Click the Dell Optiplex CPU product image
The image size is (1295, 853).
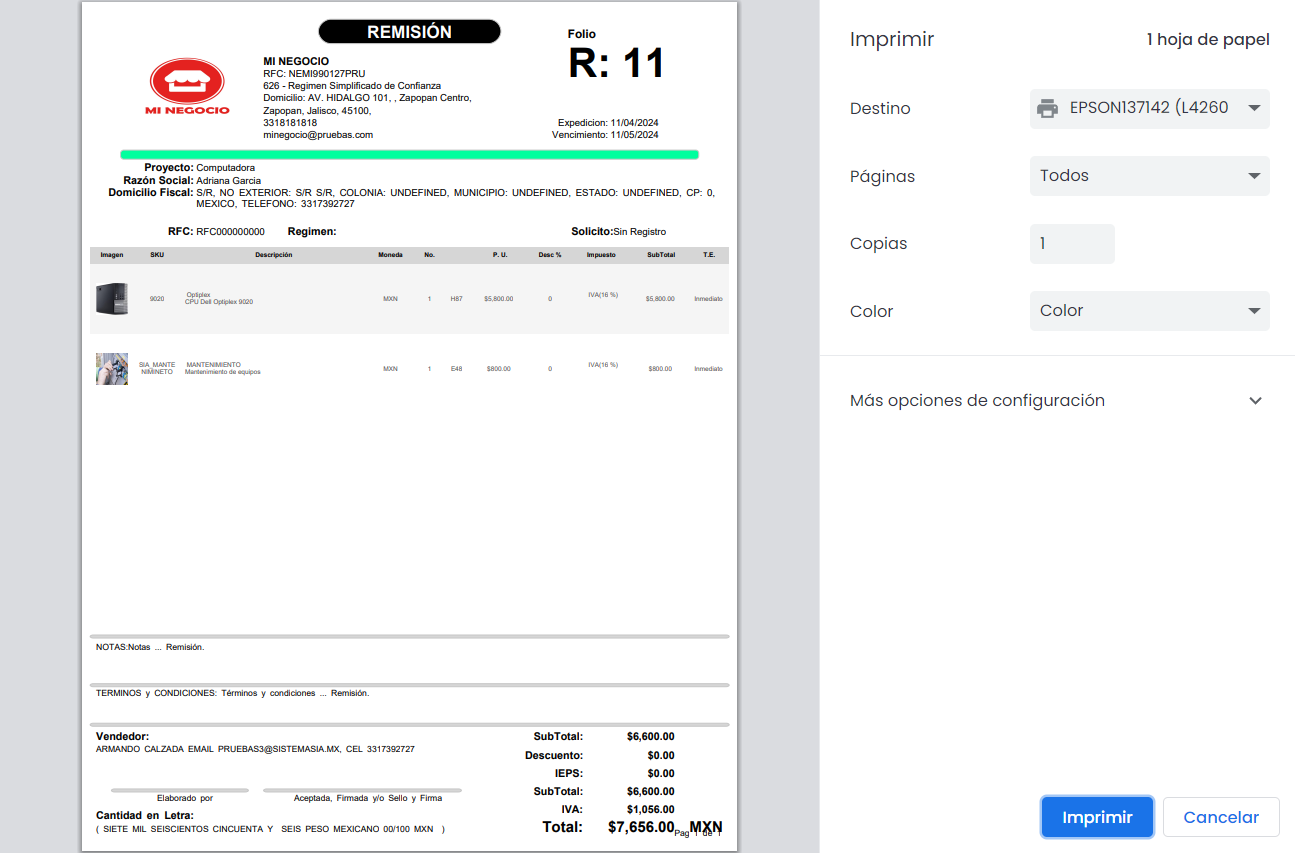click(x=112, y=299)
